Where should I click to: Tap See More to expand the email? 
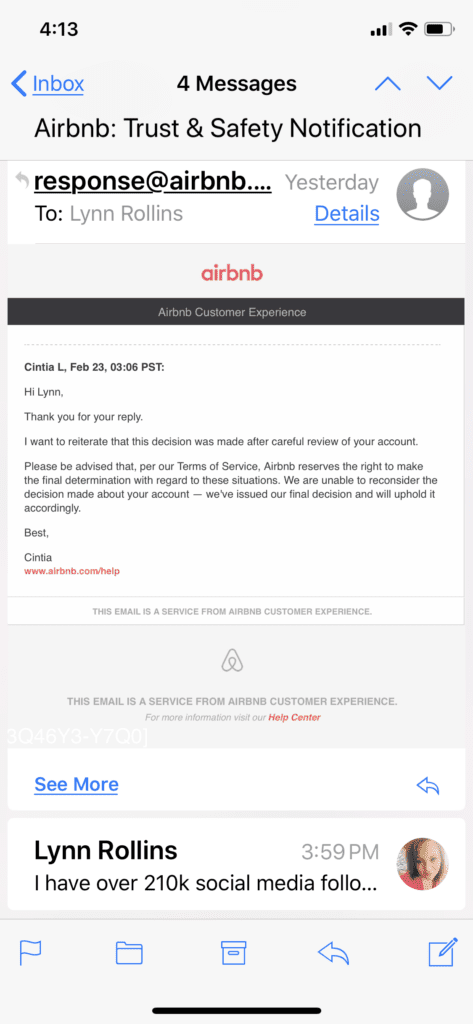click(x=76, y=784)
